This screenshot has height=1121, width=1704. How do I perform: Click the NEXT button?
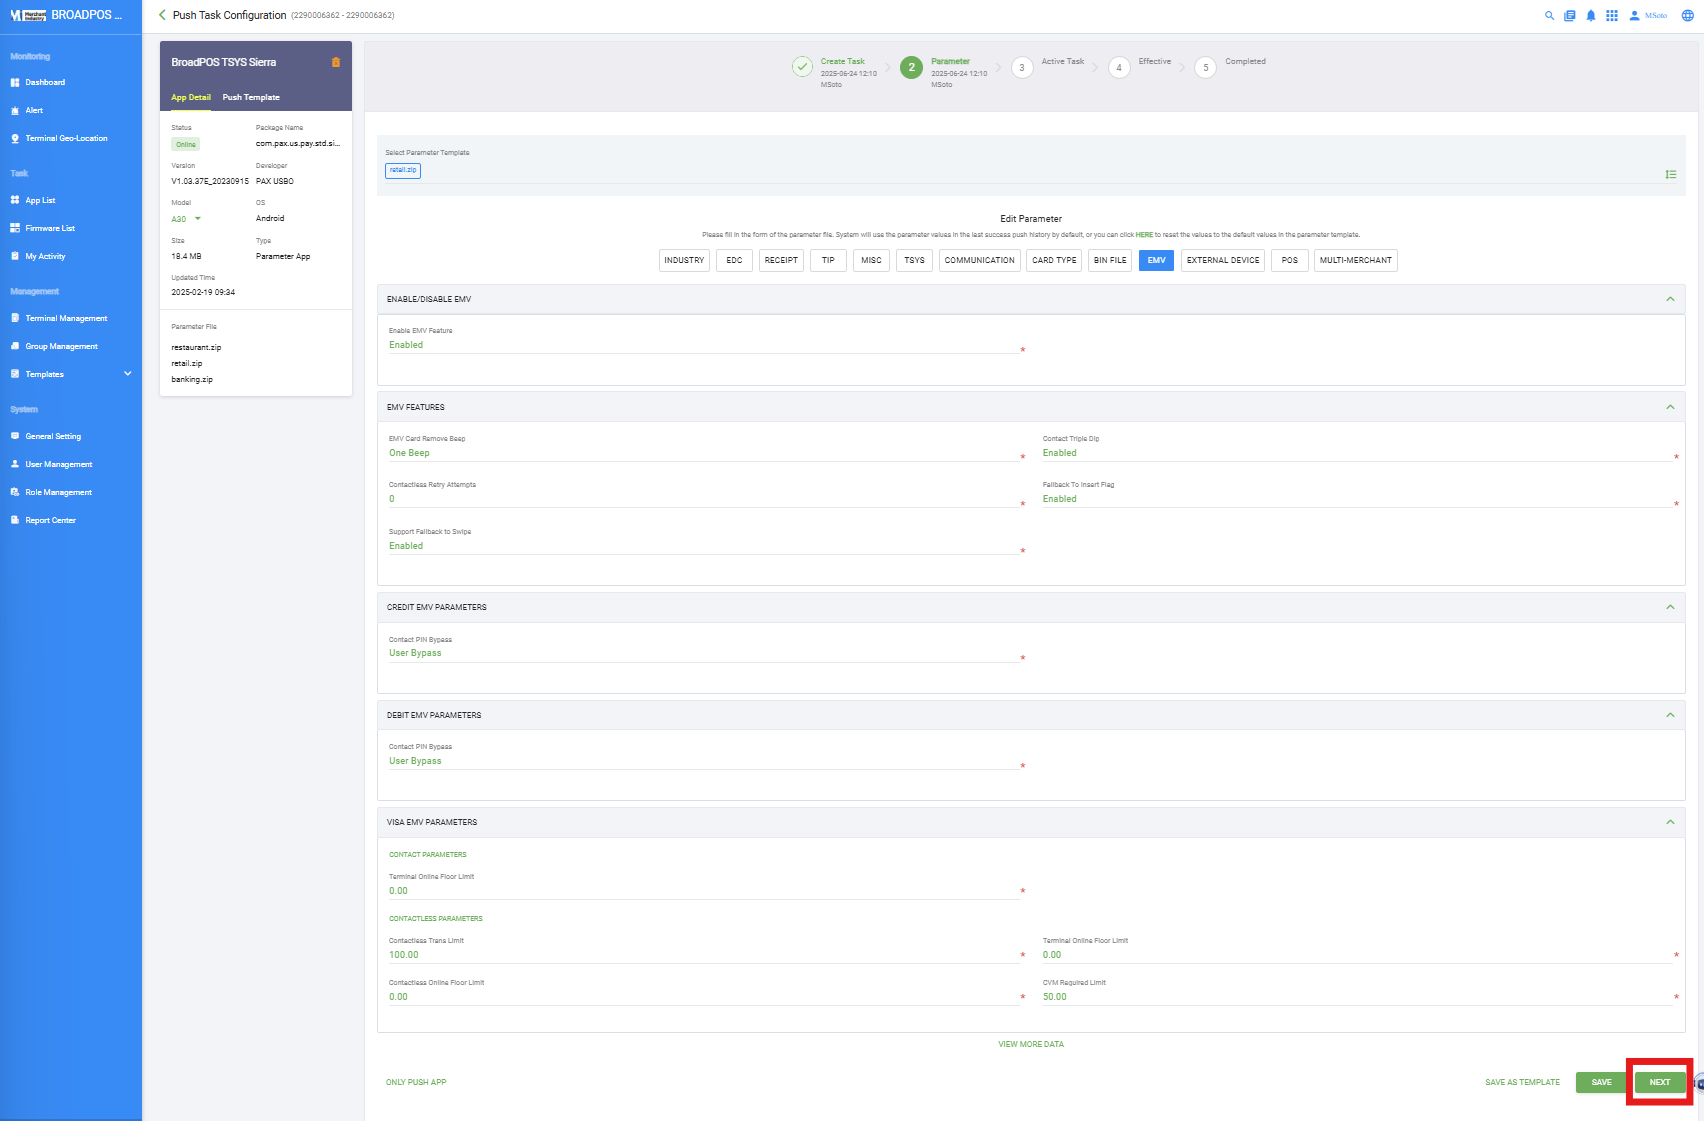[1660, 1082]
